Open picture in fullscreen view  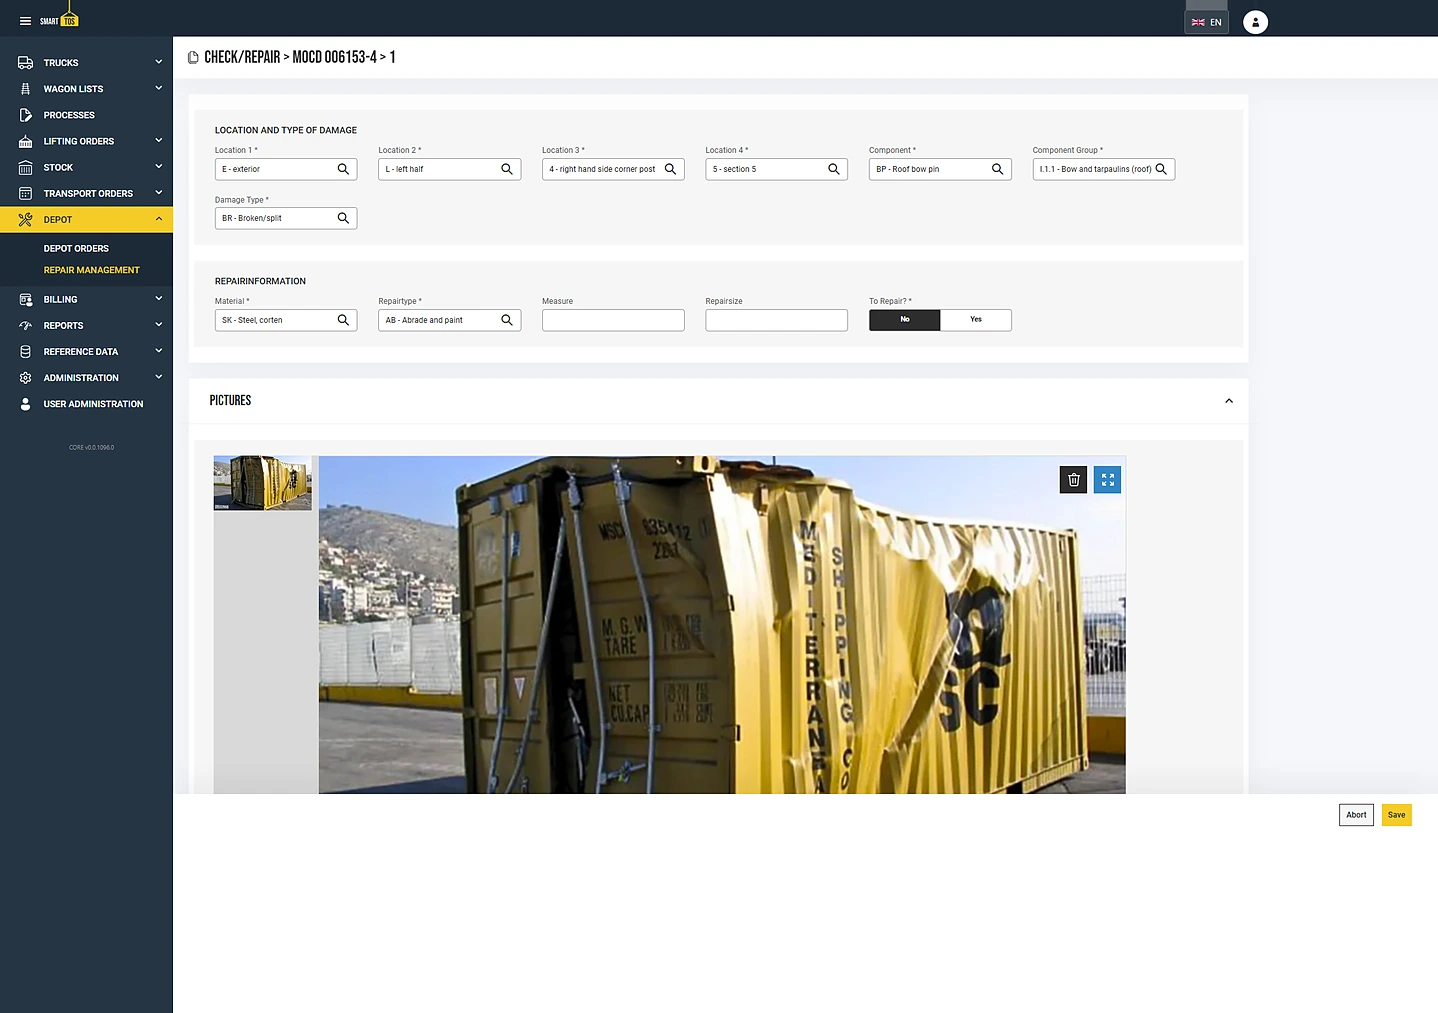click(x=1107, y=480)
